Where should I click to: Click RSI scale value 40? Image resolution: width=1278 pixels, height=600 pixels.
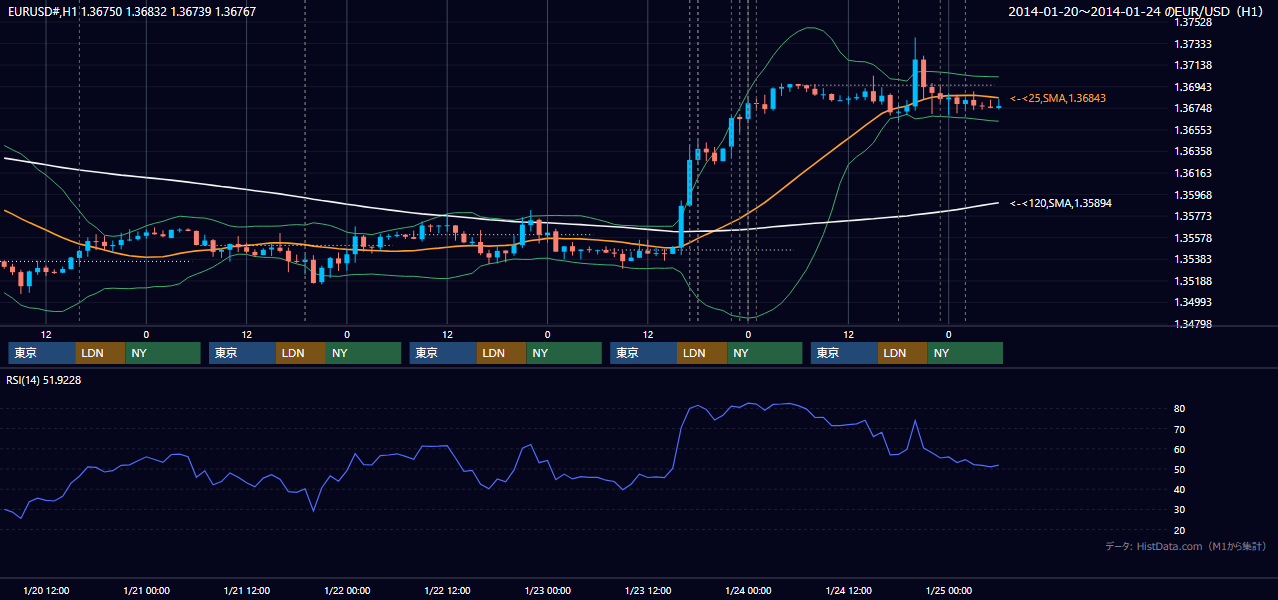click(1180, 489)
